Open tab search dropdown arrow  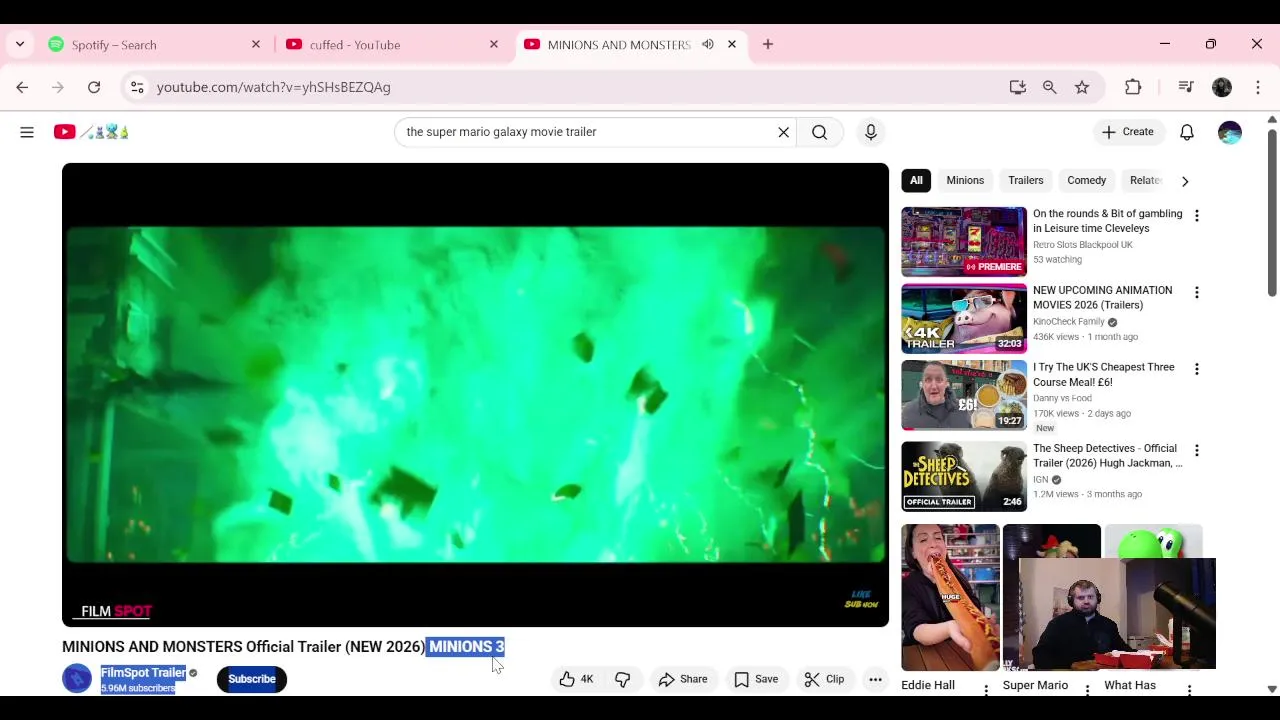click(x=20, y=44)
